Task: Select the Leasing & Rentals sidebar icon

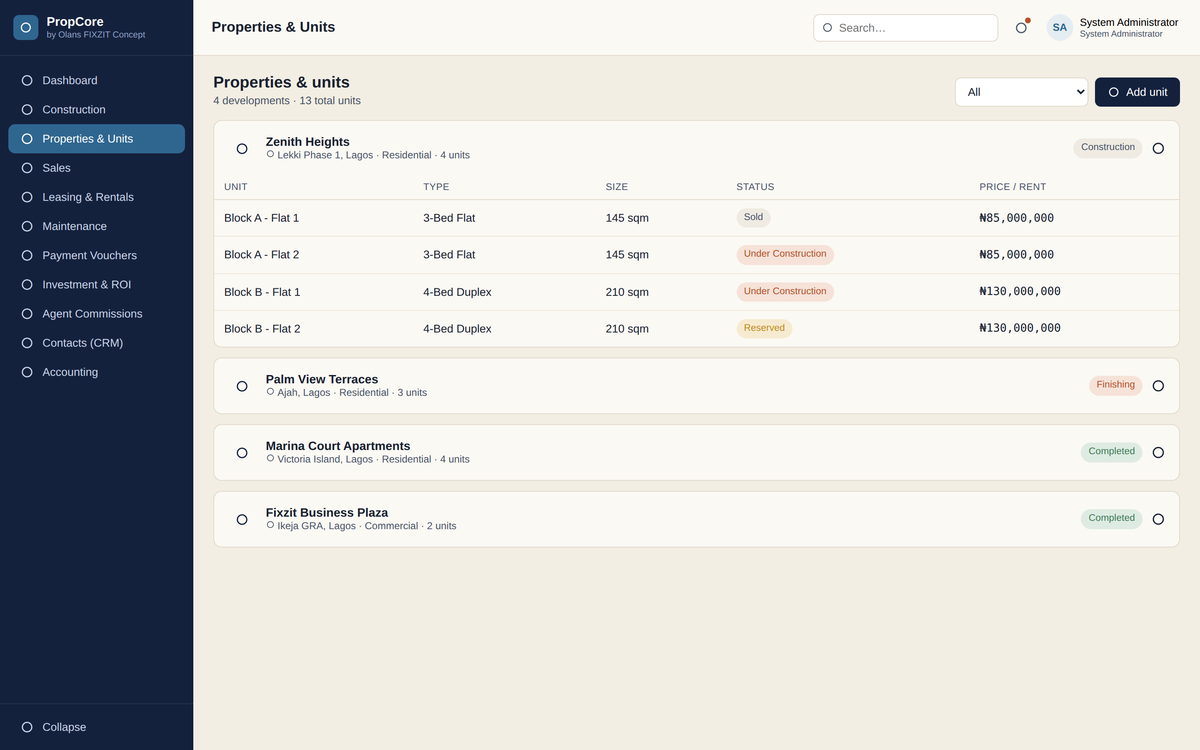Action: tap(27, 197)
